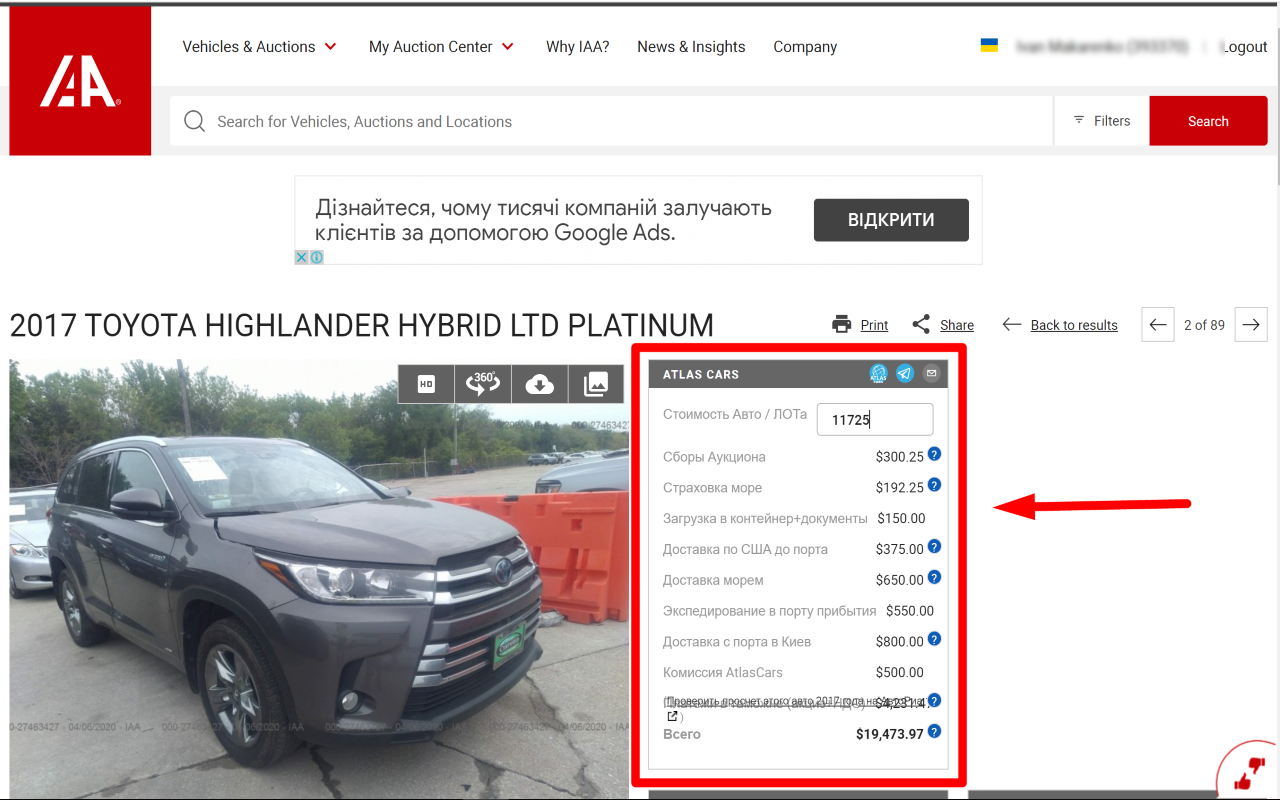Click the $19,473.97 total value
1280x800 pixels.
[x=890, y=734]
